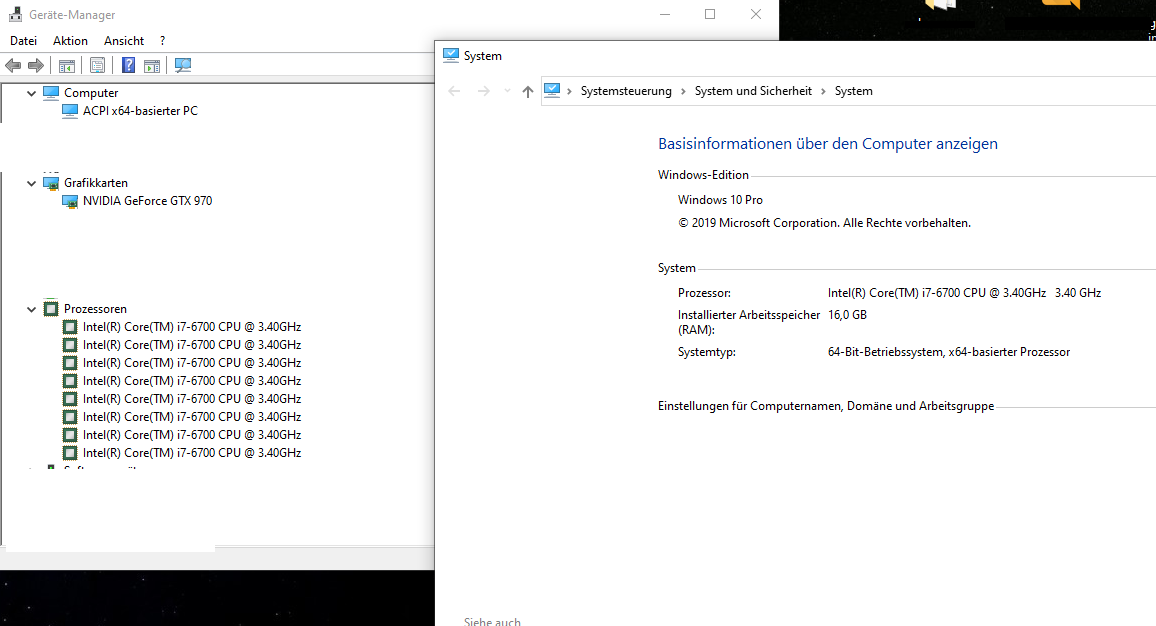The height and width of the screenshot is (626, 1156).
Task: Select the last Intel Core i7-6700 processor entry
Action: point(191,453)
